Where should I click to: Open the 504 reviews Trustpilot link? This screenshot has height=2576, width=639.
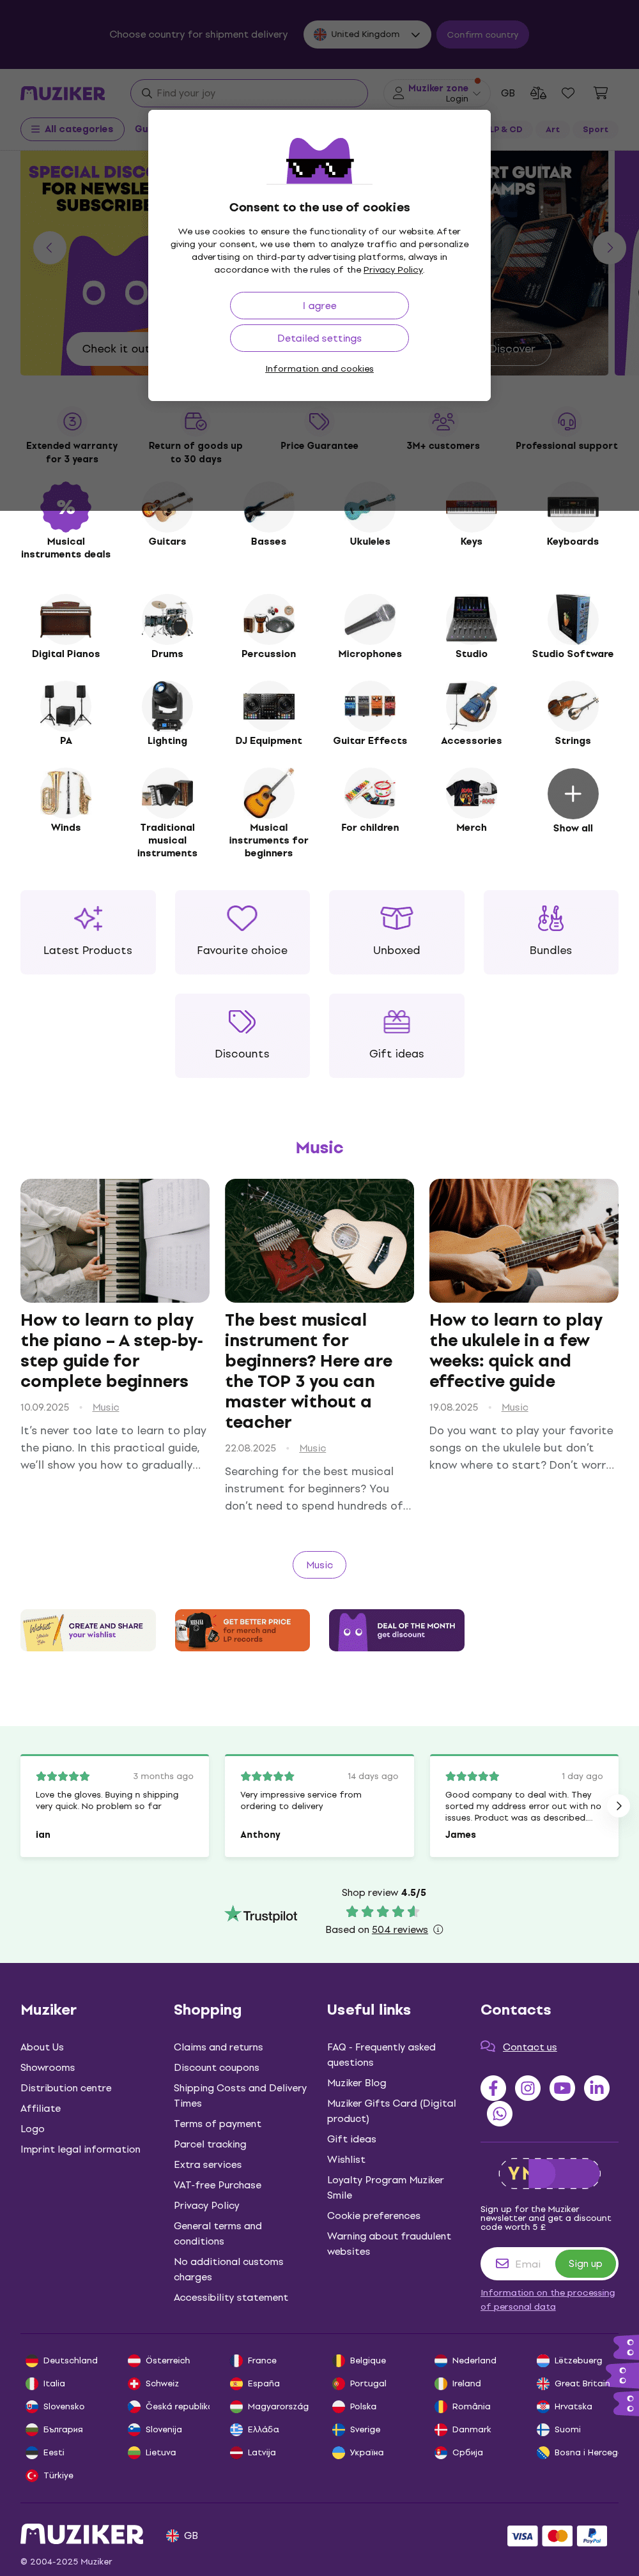(x=400, y=1930)
